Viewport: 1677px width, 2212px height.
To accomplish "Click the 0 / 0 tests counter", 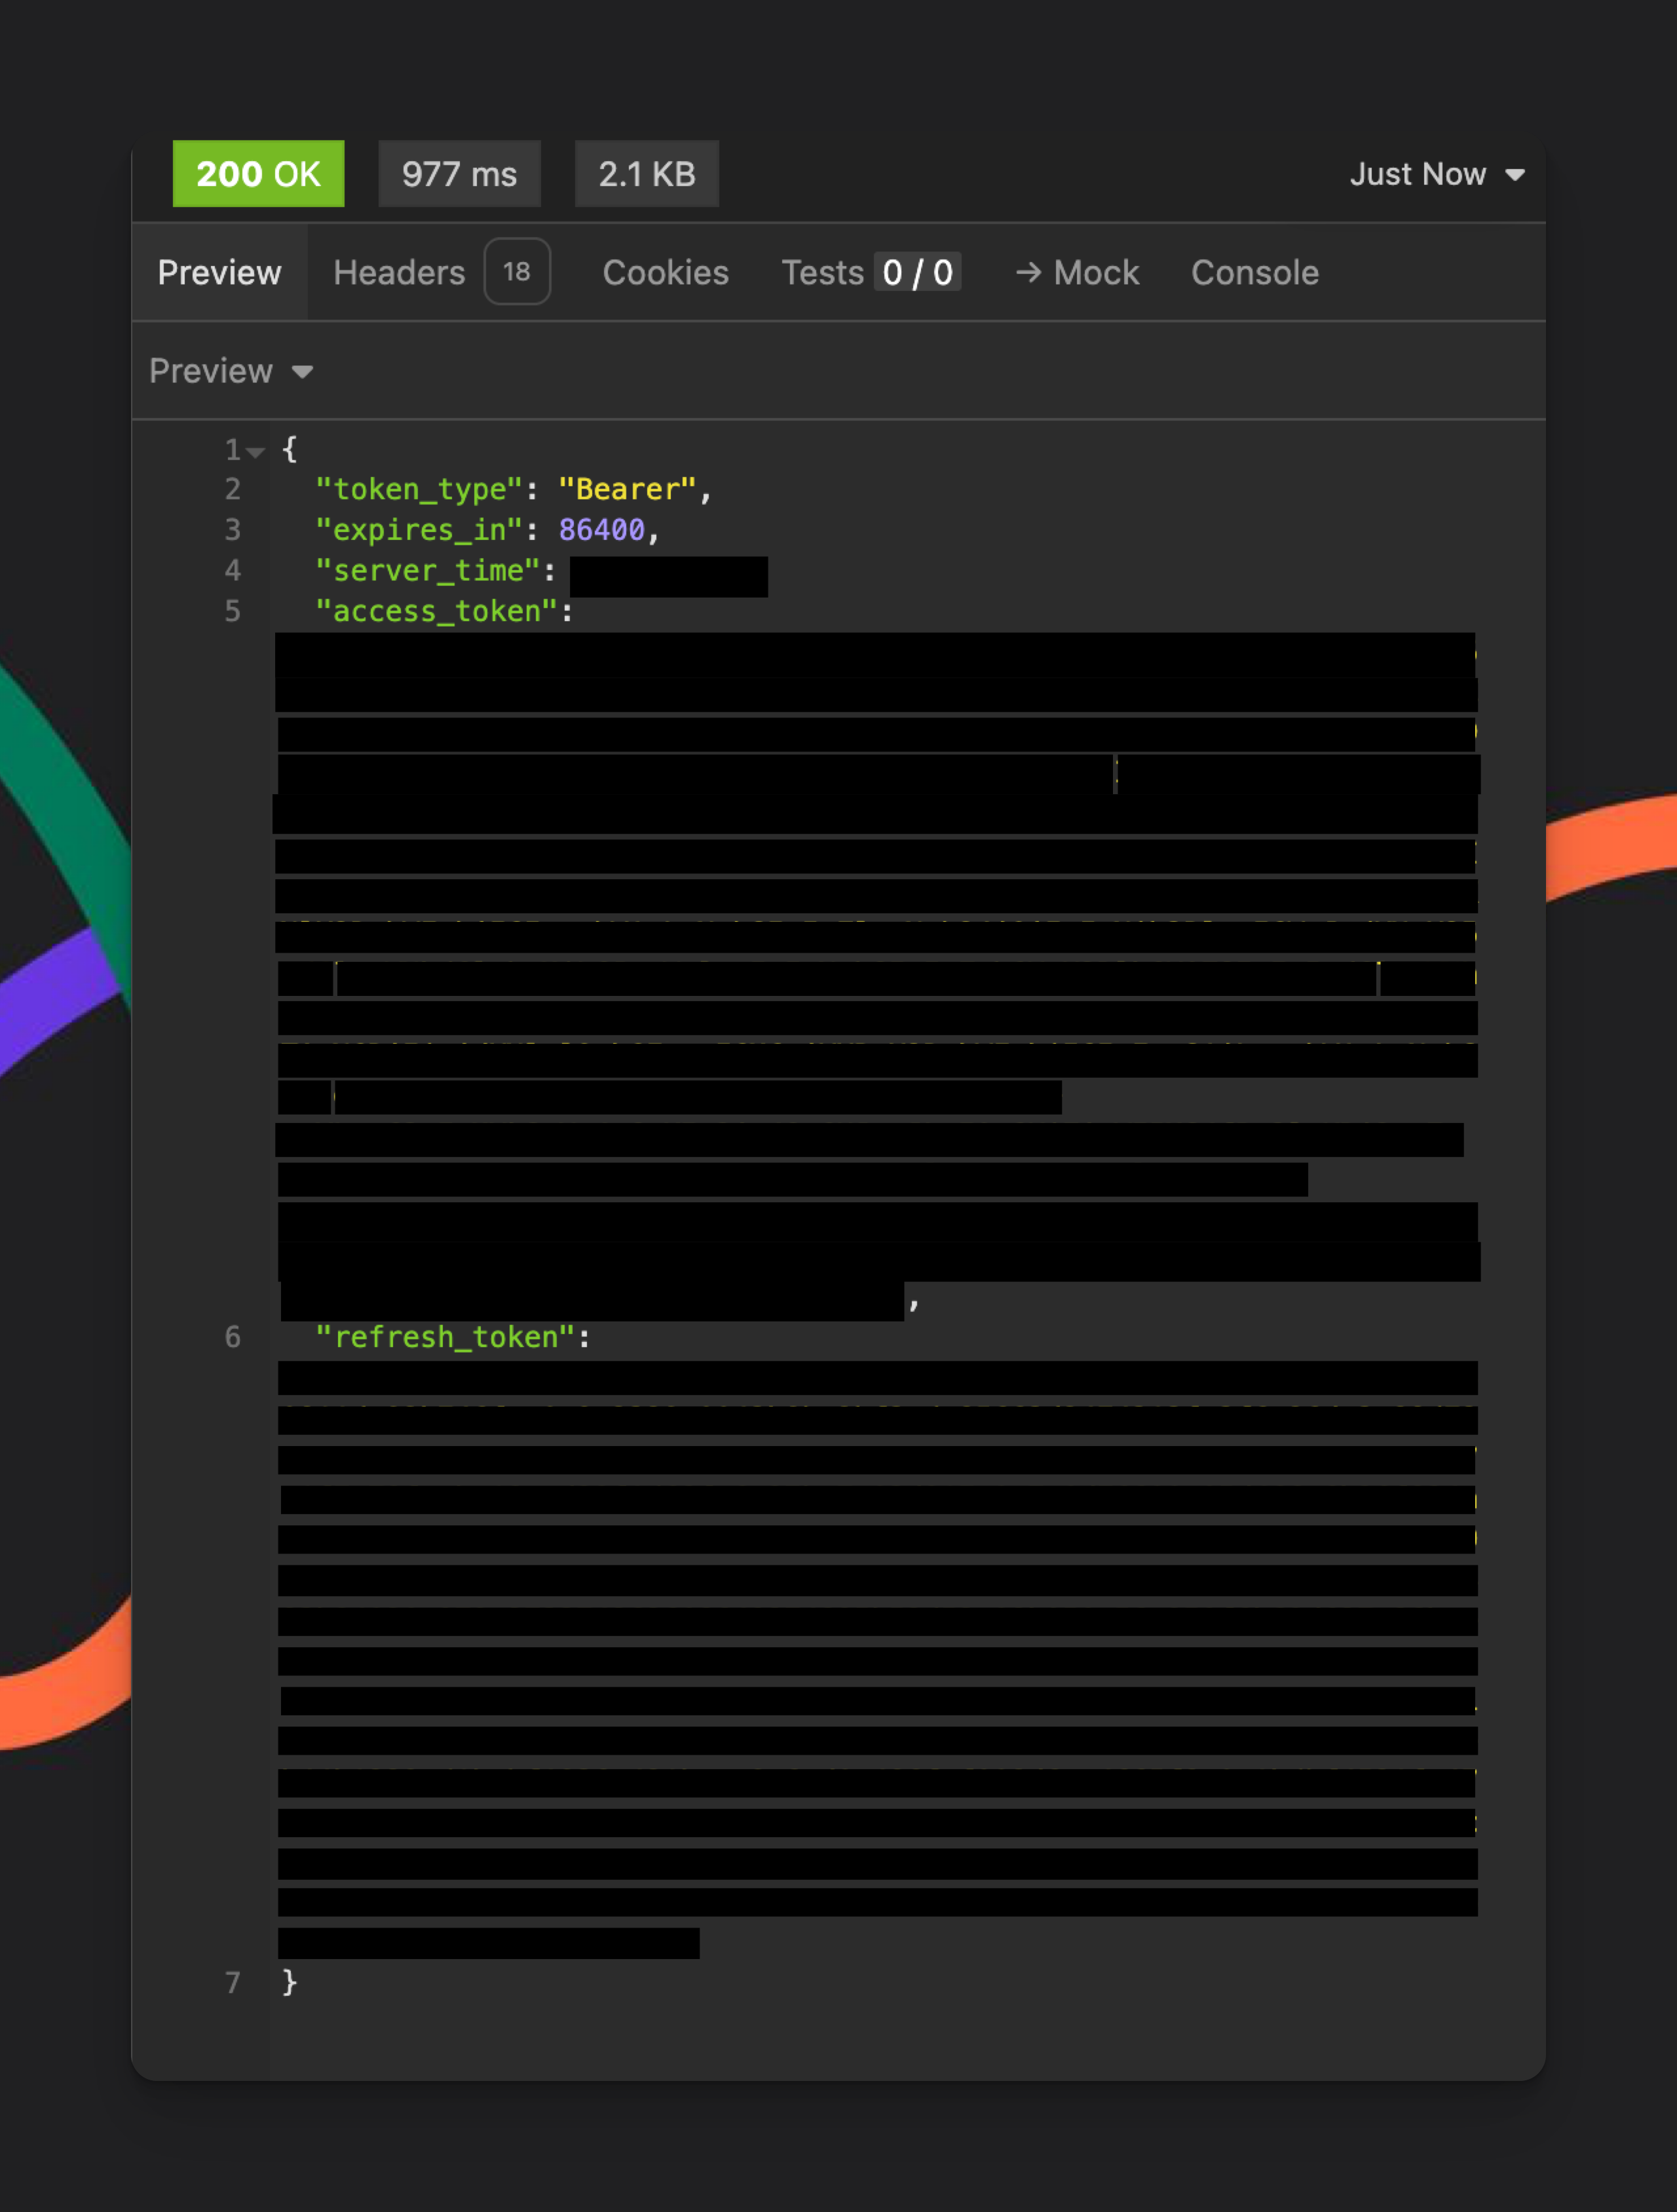I will [x=917, y=272].
